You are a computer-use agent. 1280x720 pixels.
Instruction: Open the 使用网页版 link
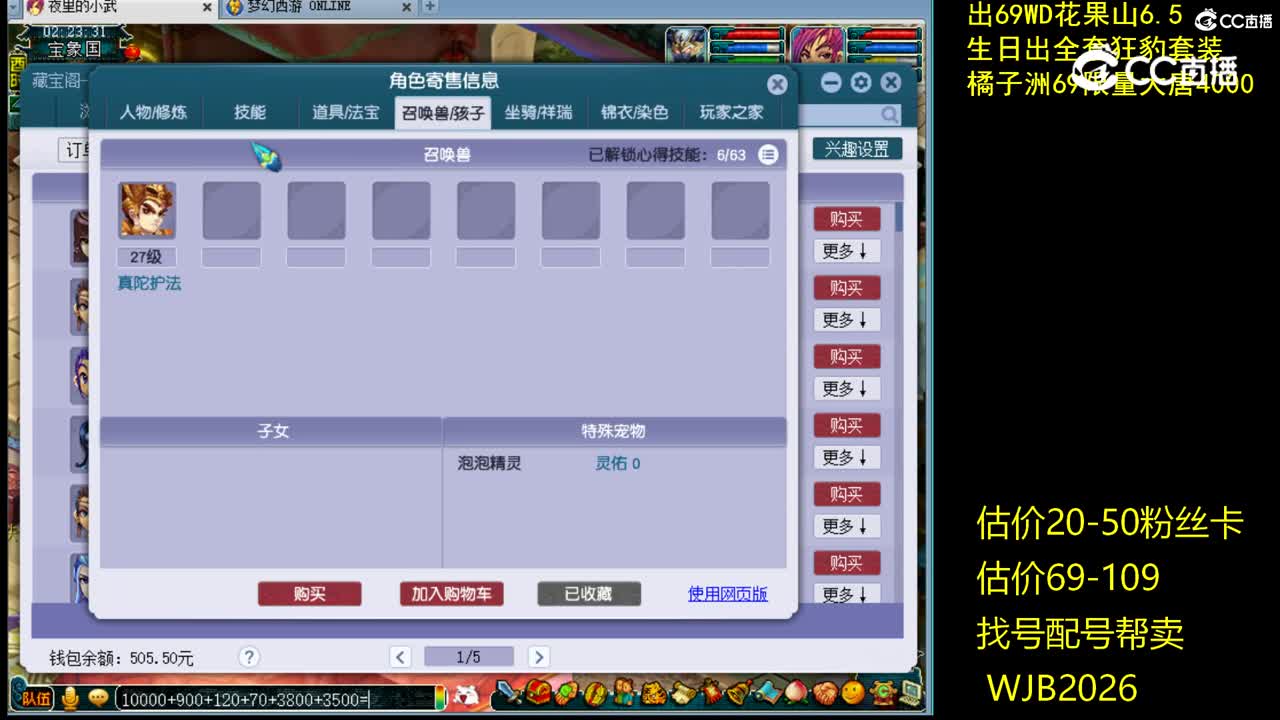coord(728,594)
